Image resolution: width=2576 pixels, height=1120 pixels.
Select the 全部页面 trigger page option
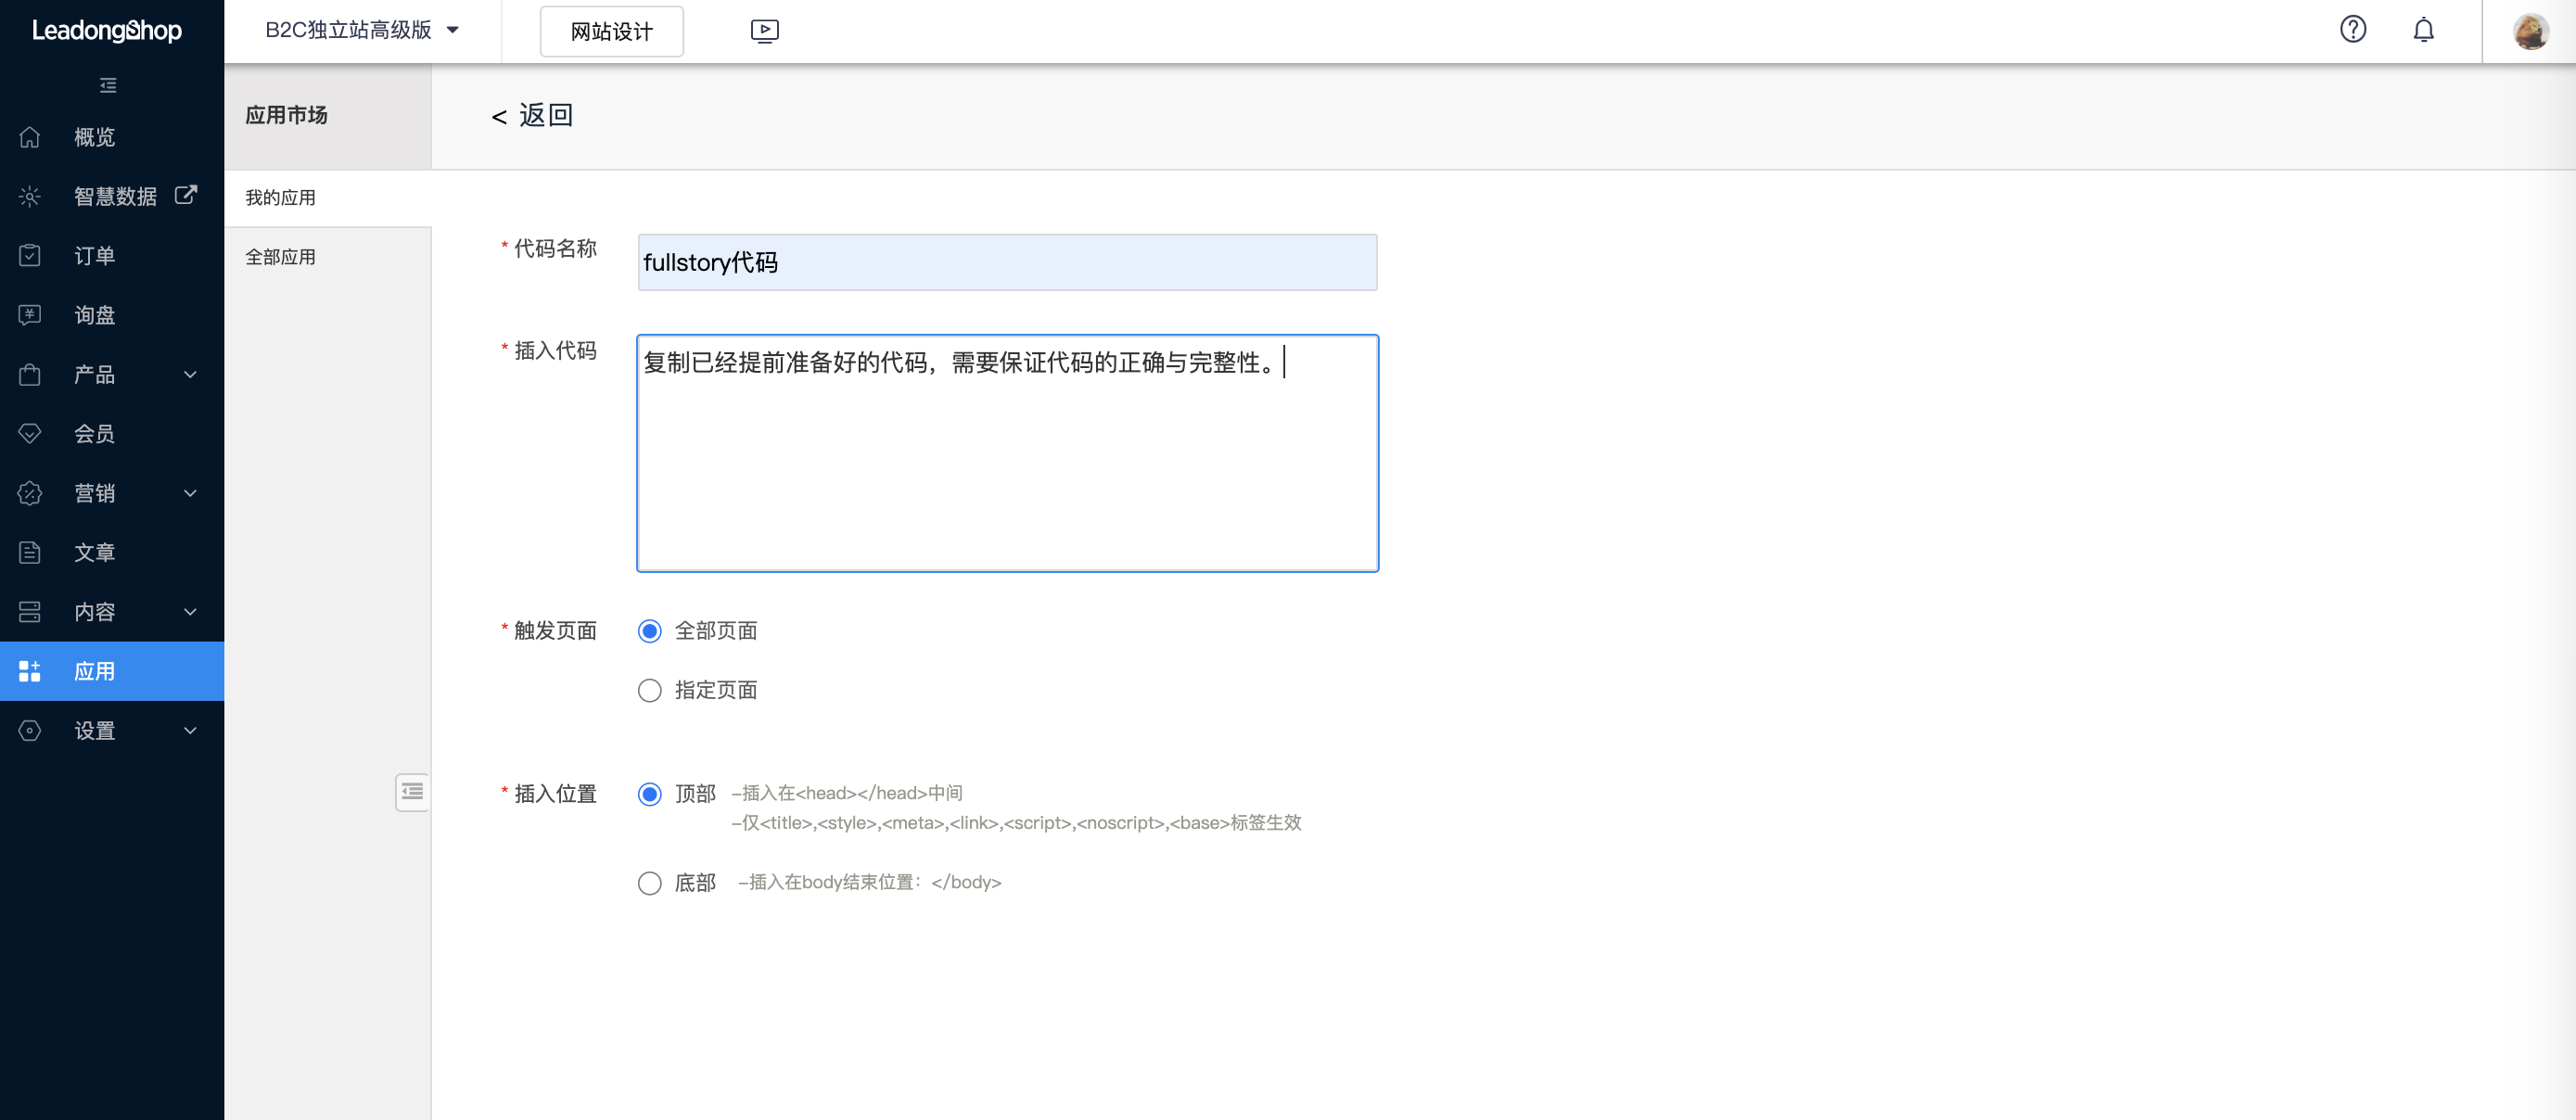coord(650,631)
